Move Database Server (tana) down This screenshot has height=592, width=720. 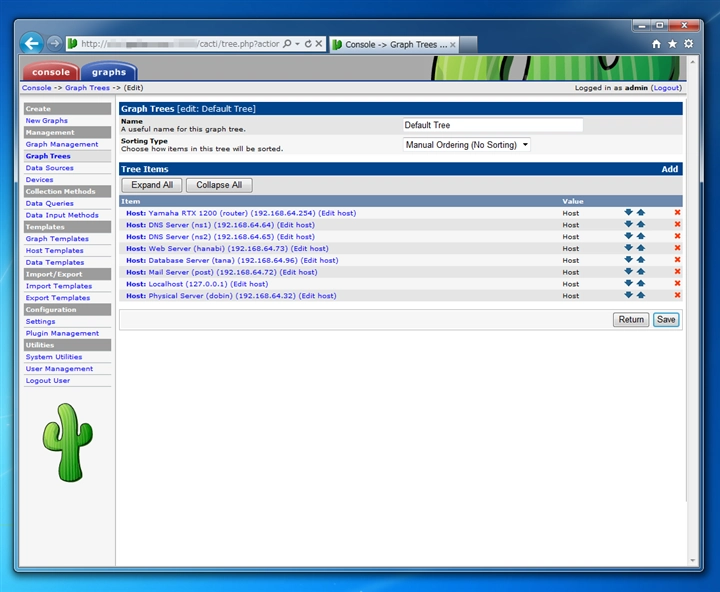[x=628, y=259]
